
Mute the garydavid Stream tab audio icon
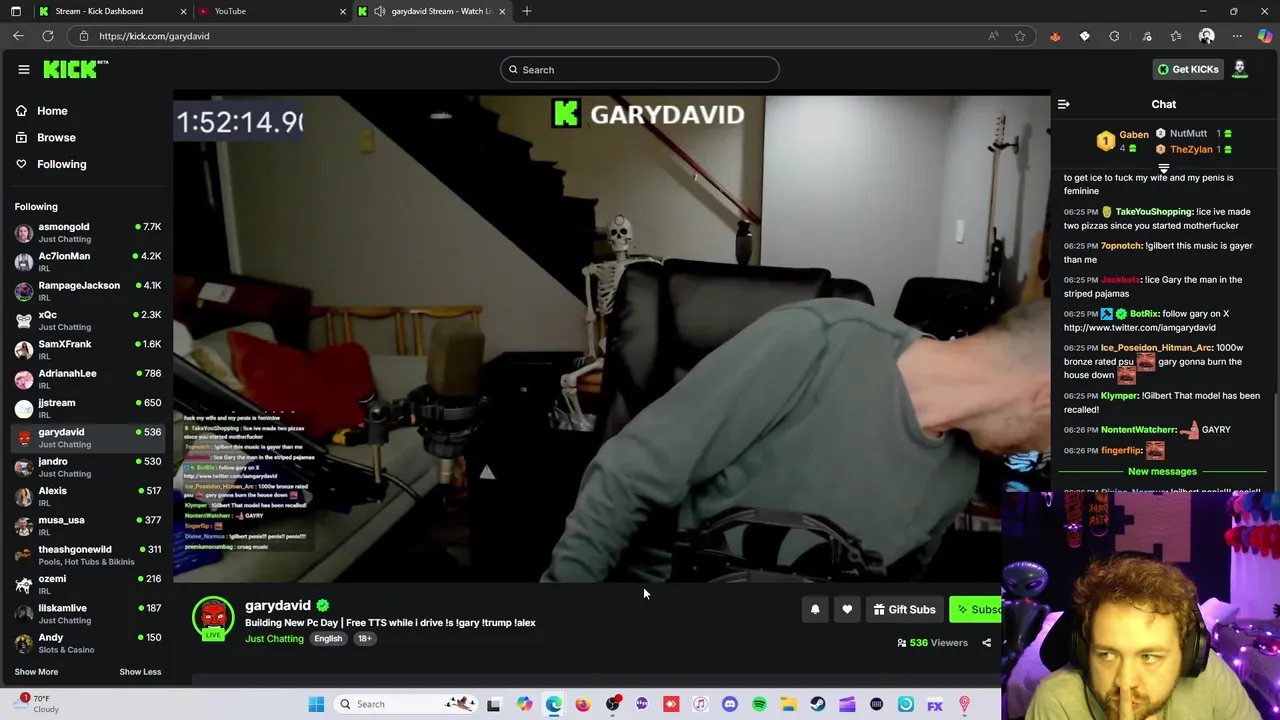point(379,11)
